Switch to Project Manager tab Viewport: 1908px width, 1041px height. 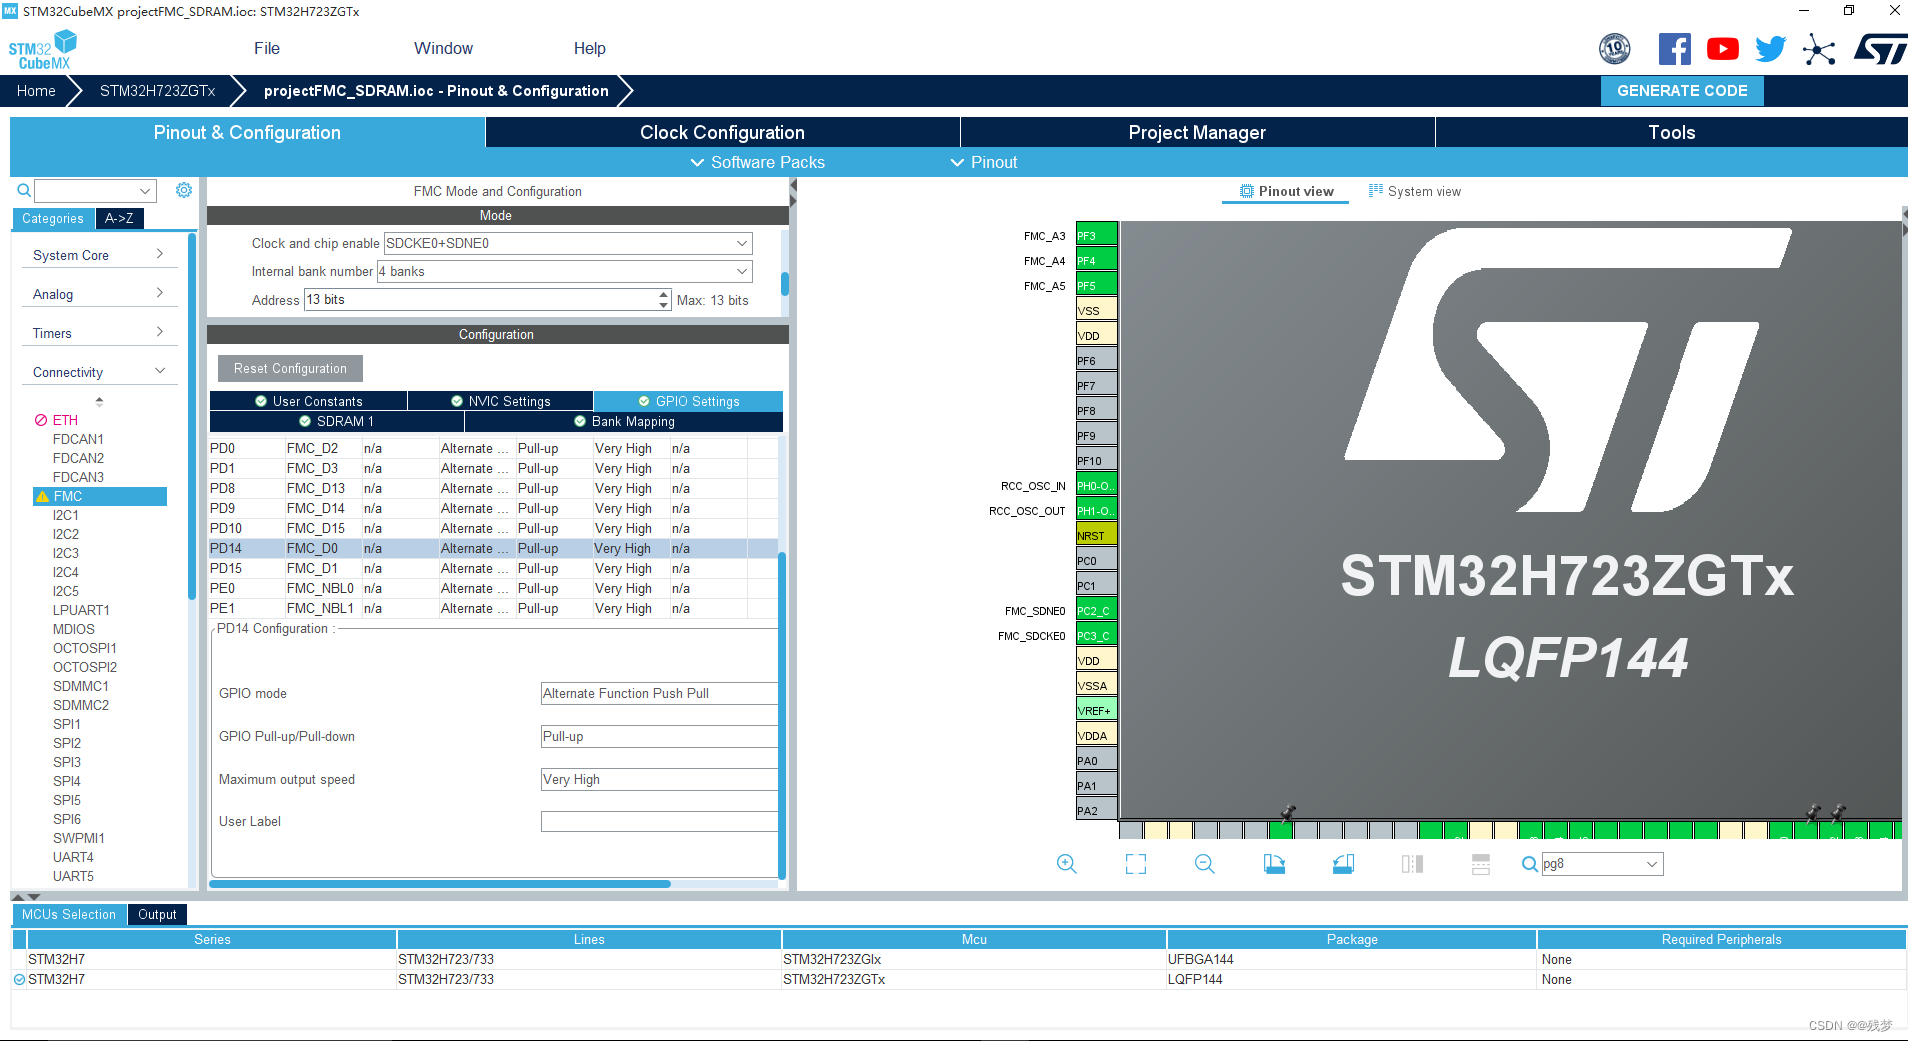coord(1197,132)
